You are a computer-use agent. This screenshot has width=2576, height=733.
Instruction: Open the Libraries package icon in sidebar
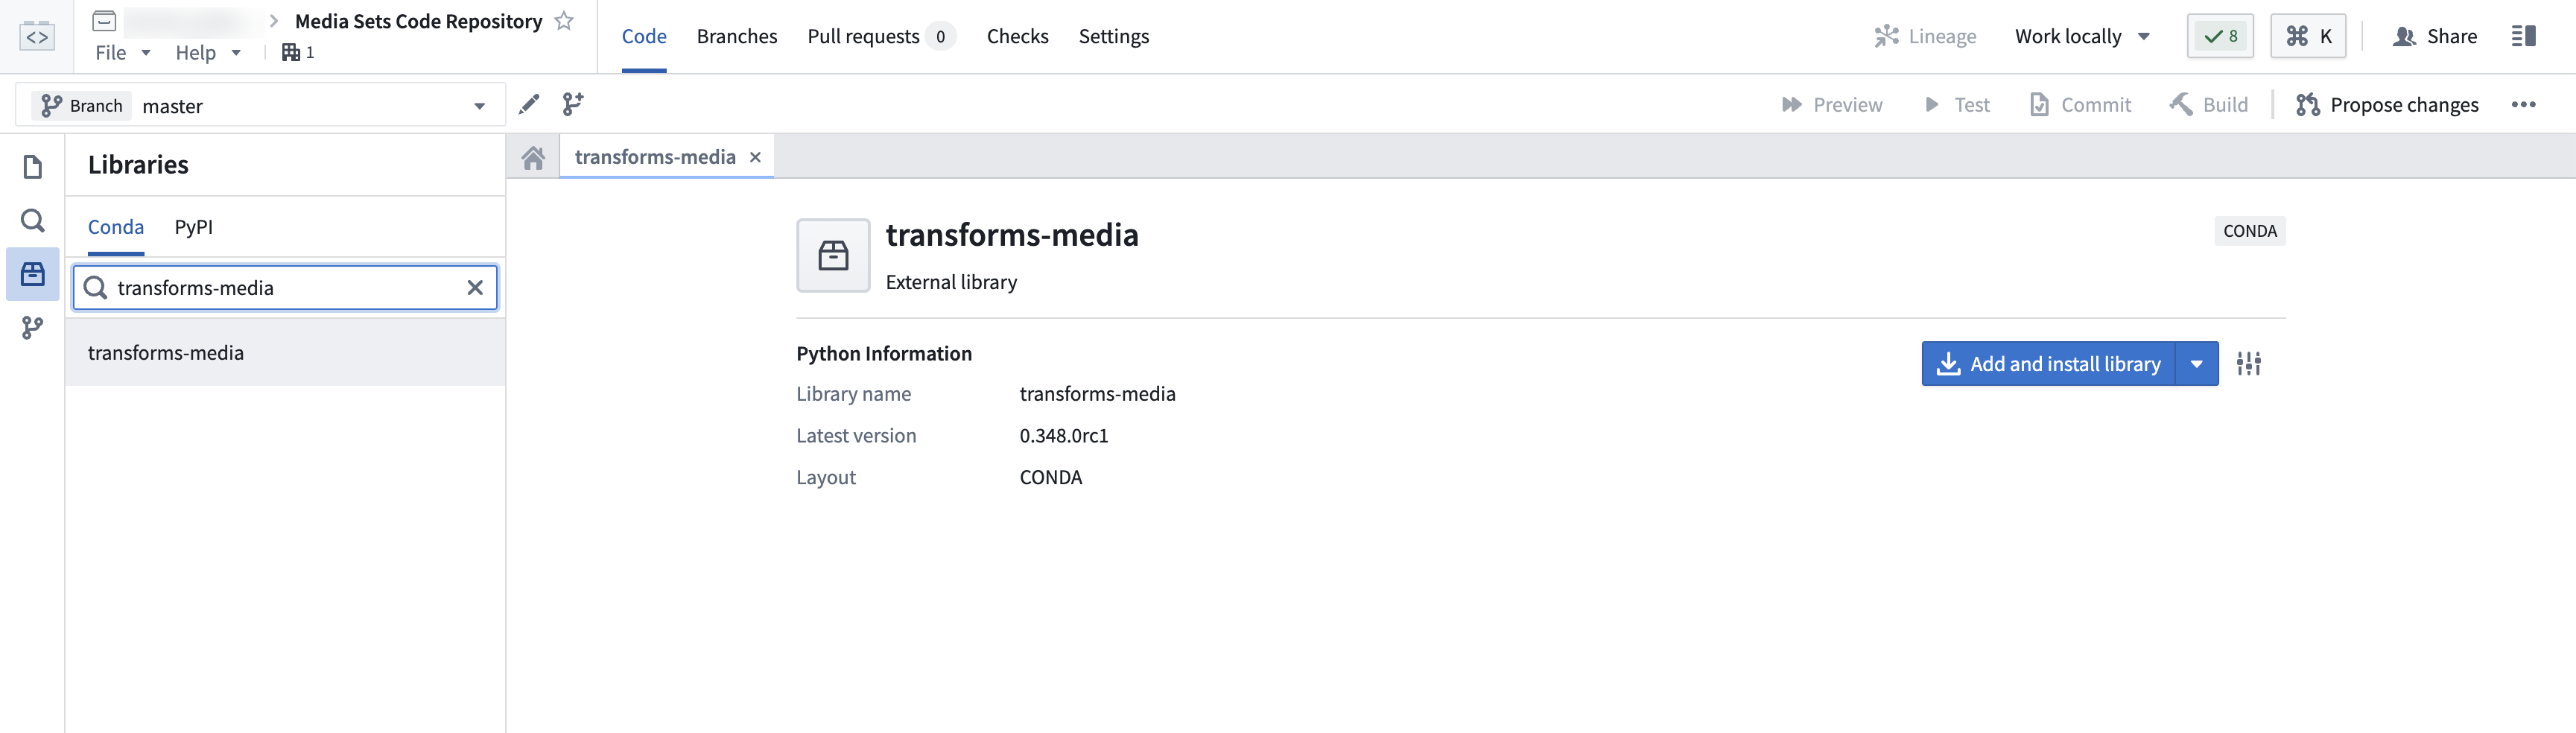pos(32,274)
